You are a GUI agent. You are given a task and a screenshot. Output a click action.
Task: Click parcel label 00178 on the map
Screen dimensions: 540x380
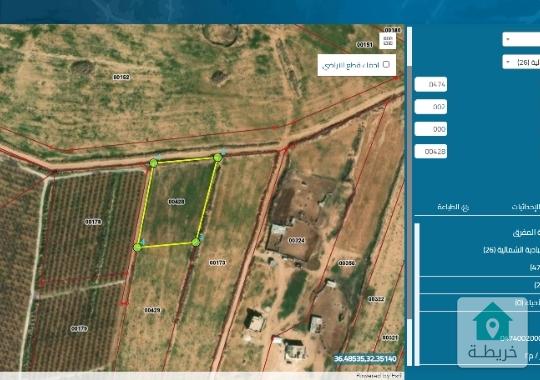click(x=93, y=222)
